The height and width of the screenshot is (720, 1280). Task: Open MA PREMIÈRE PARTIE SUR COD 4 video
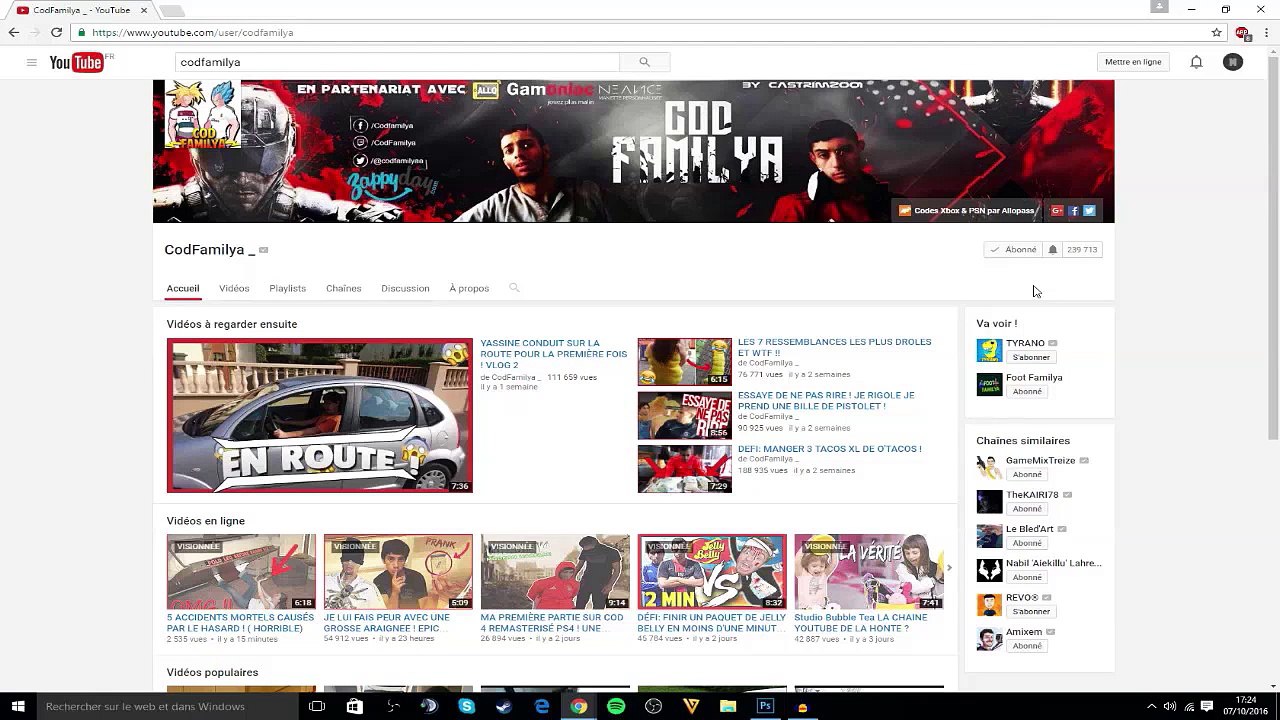point(552,622)
